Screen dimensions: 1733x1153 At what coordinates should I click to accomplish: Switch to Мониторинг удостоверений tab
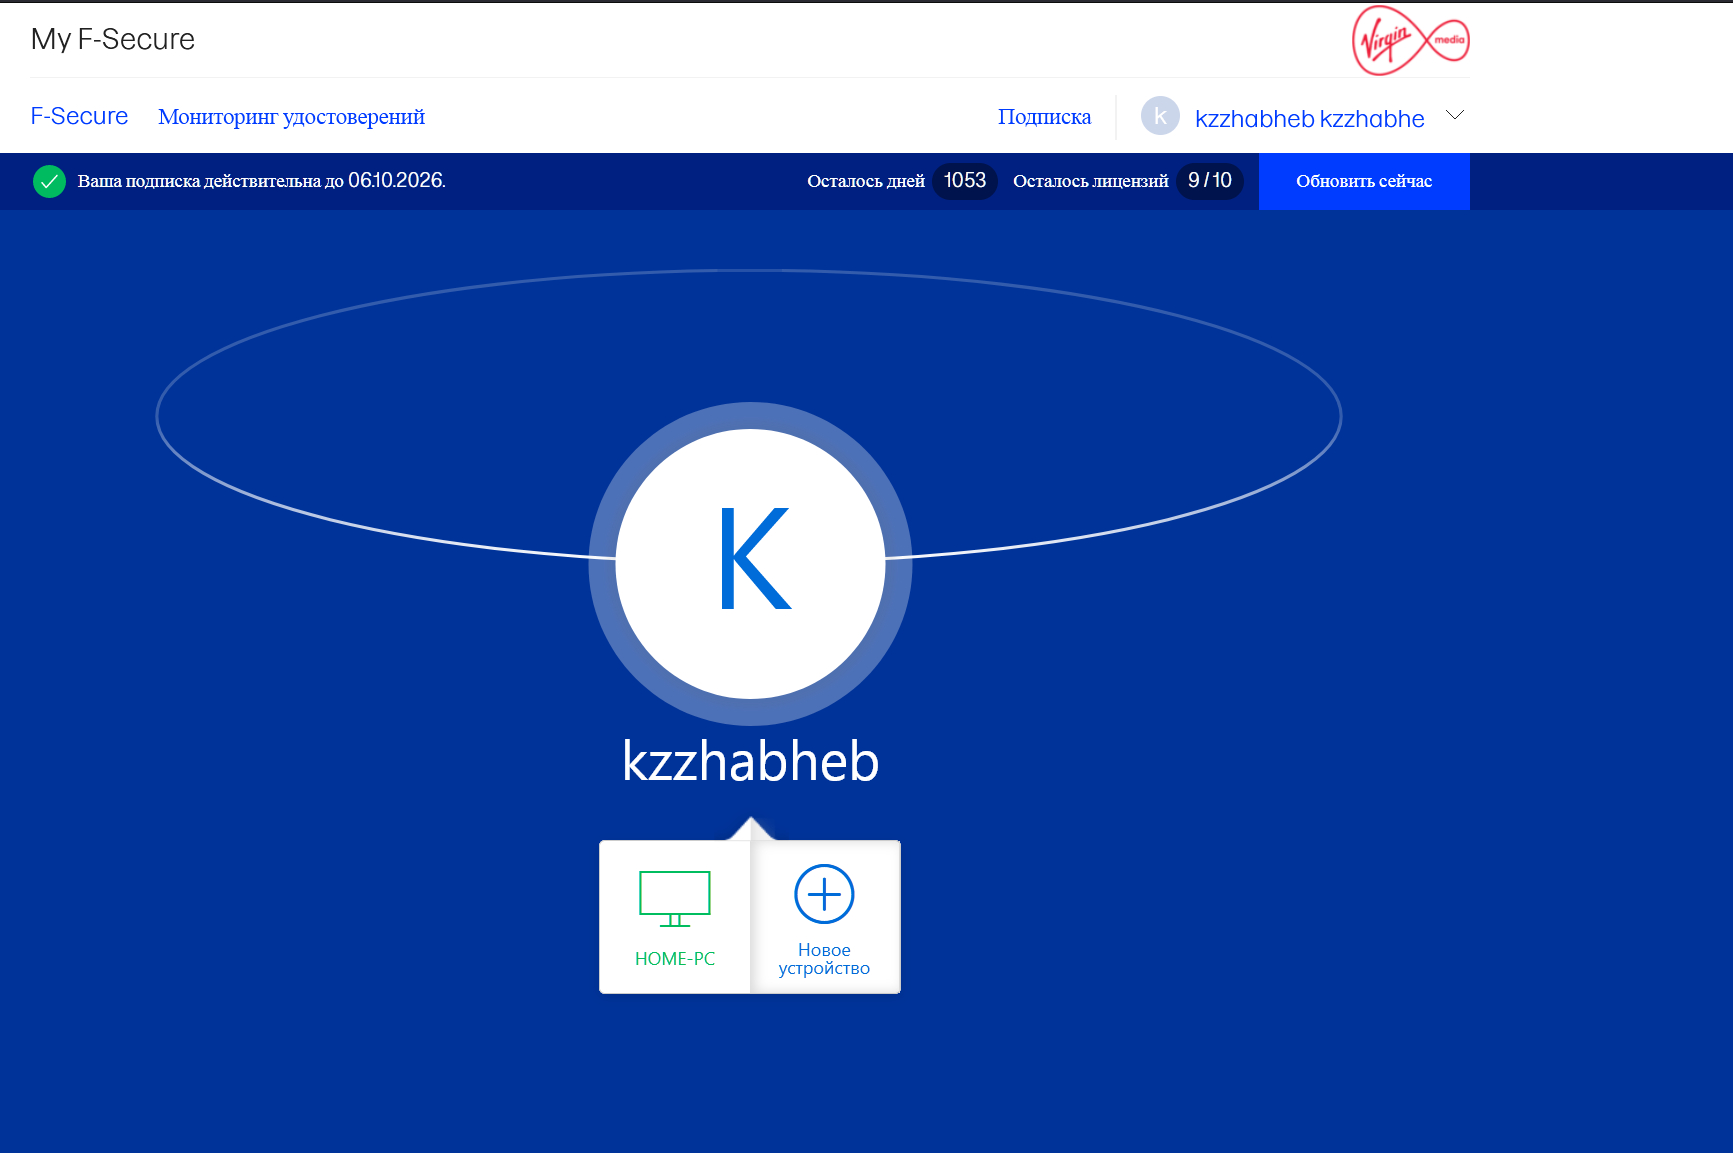click(x=291, y=117)
